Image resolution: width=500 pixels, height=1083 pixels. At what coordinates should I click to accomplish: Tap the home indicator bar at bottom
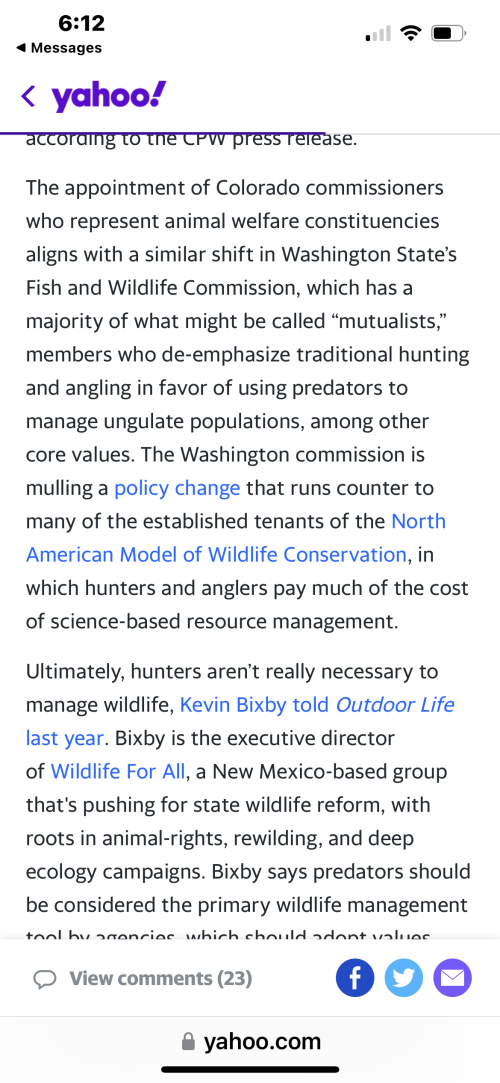pos(250,1069)
